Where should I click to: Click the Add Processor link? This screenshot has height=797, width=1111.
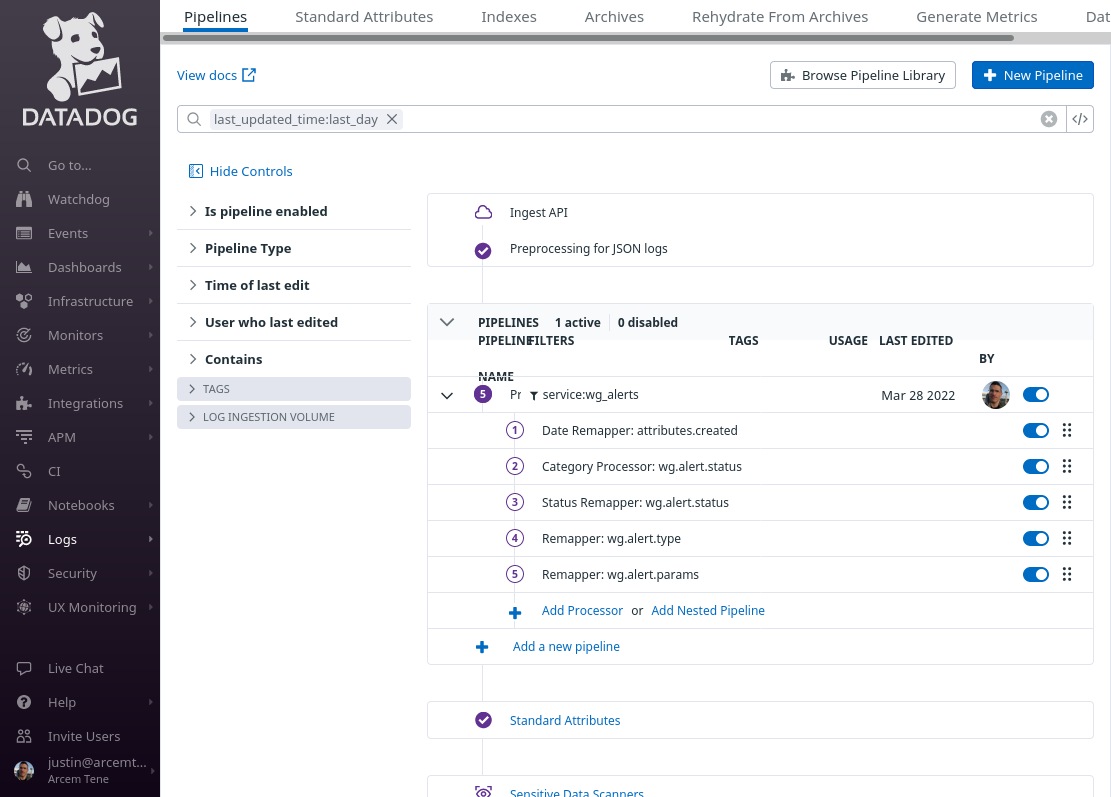tap(582, 611)
